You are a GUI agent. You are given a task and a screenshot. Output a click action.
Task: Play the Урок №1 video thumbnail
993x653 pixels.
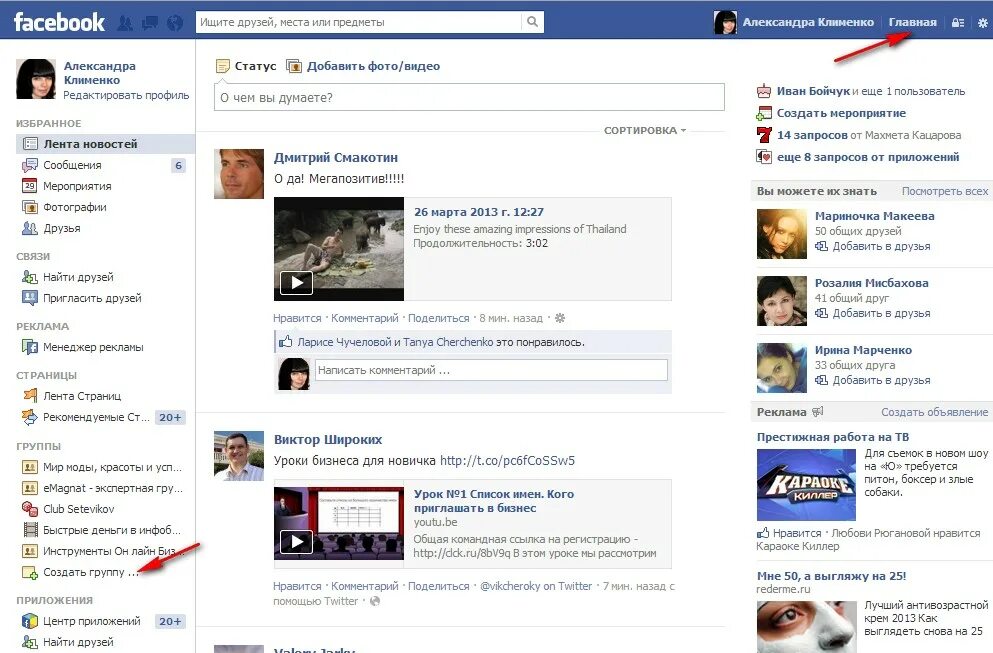click(x=339, y=523)
